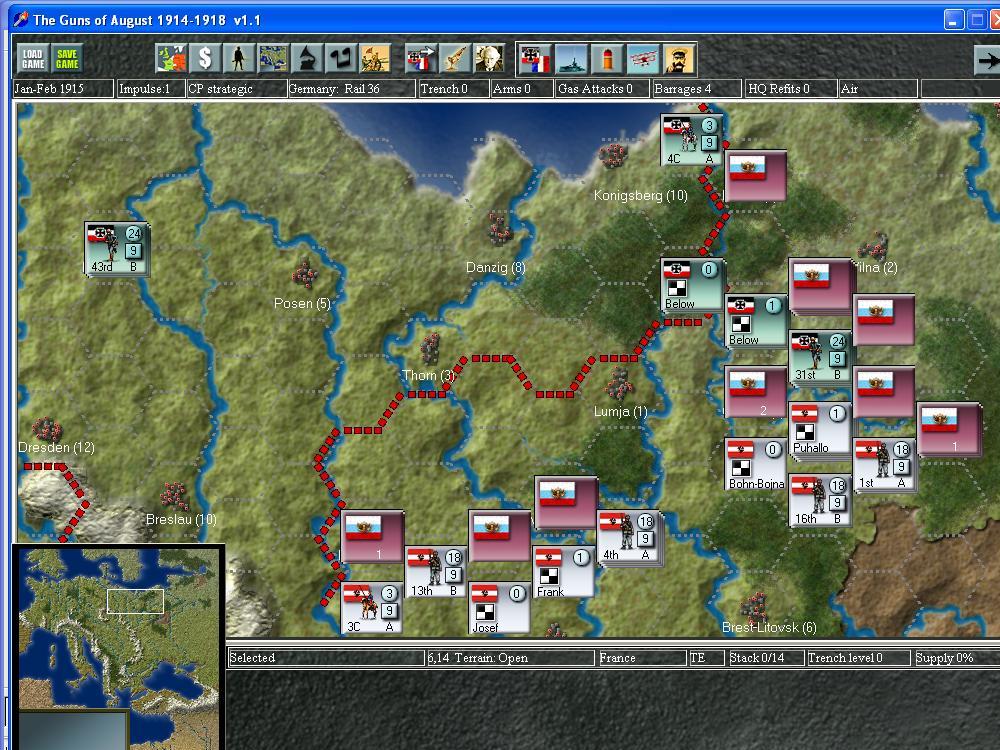Click the top bar Trench 0 field
This screenshot has height=750, width=1000.
point(453,89)
